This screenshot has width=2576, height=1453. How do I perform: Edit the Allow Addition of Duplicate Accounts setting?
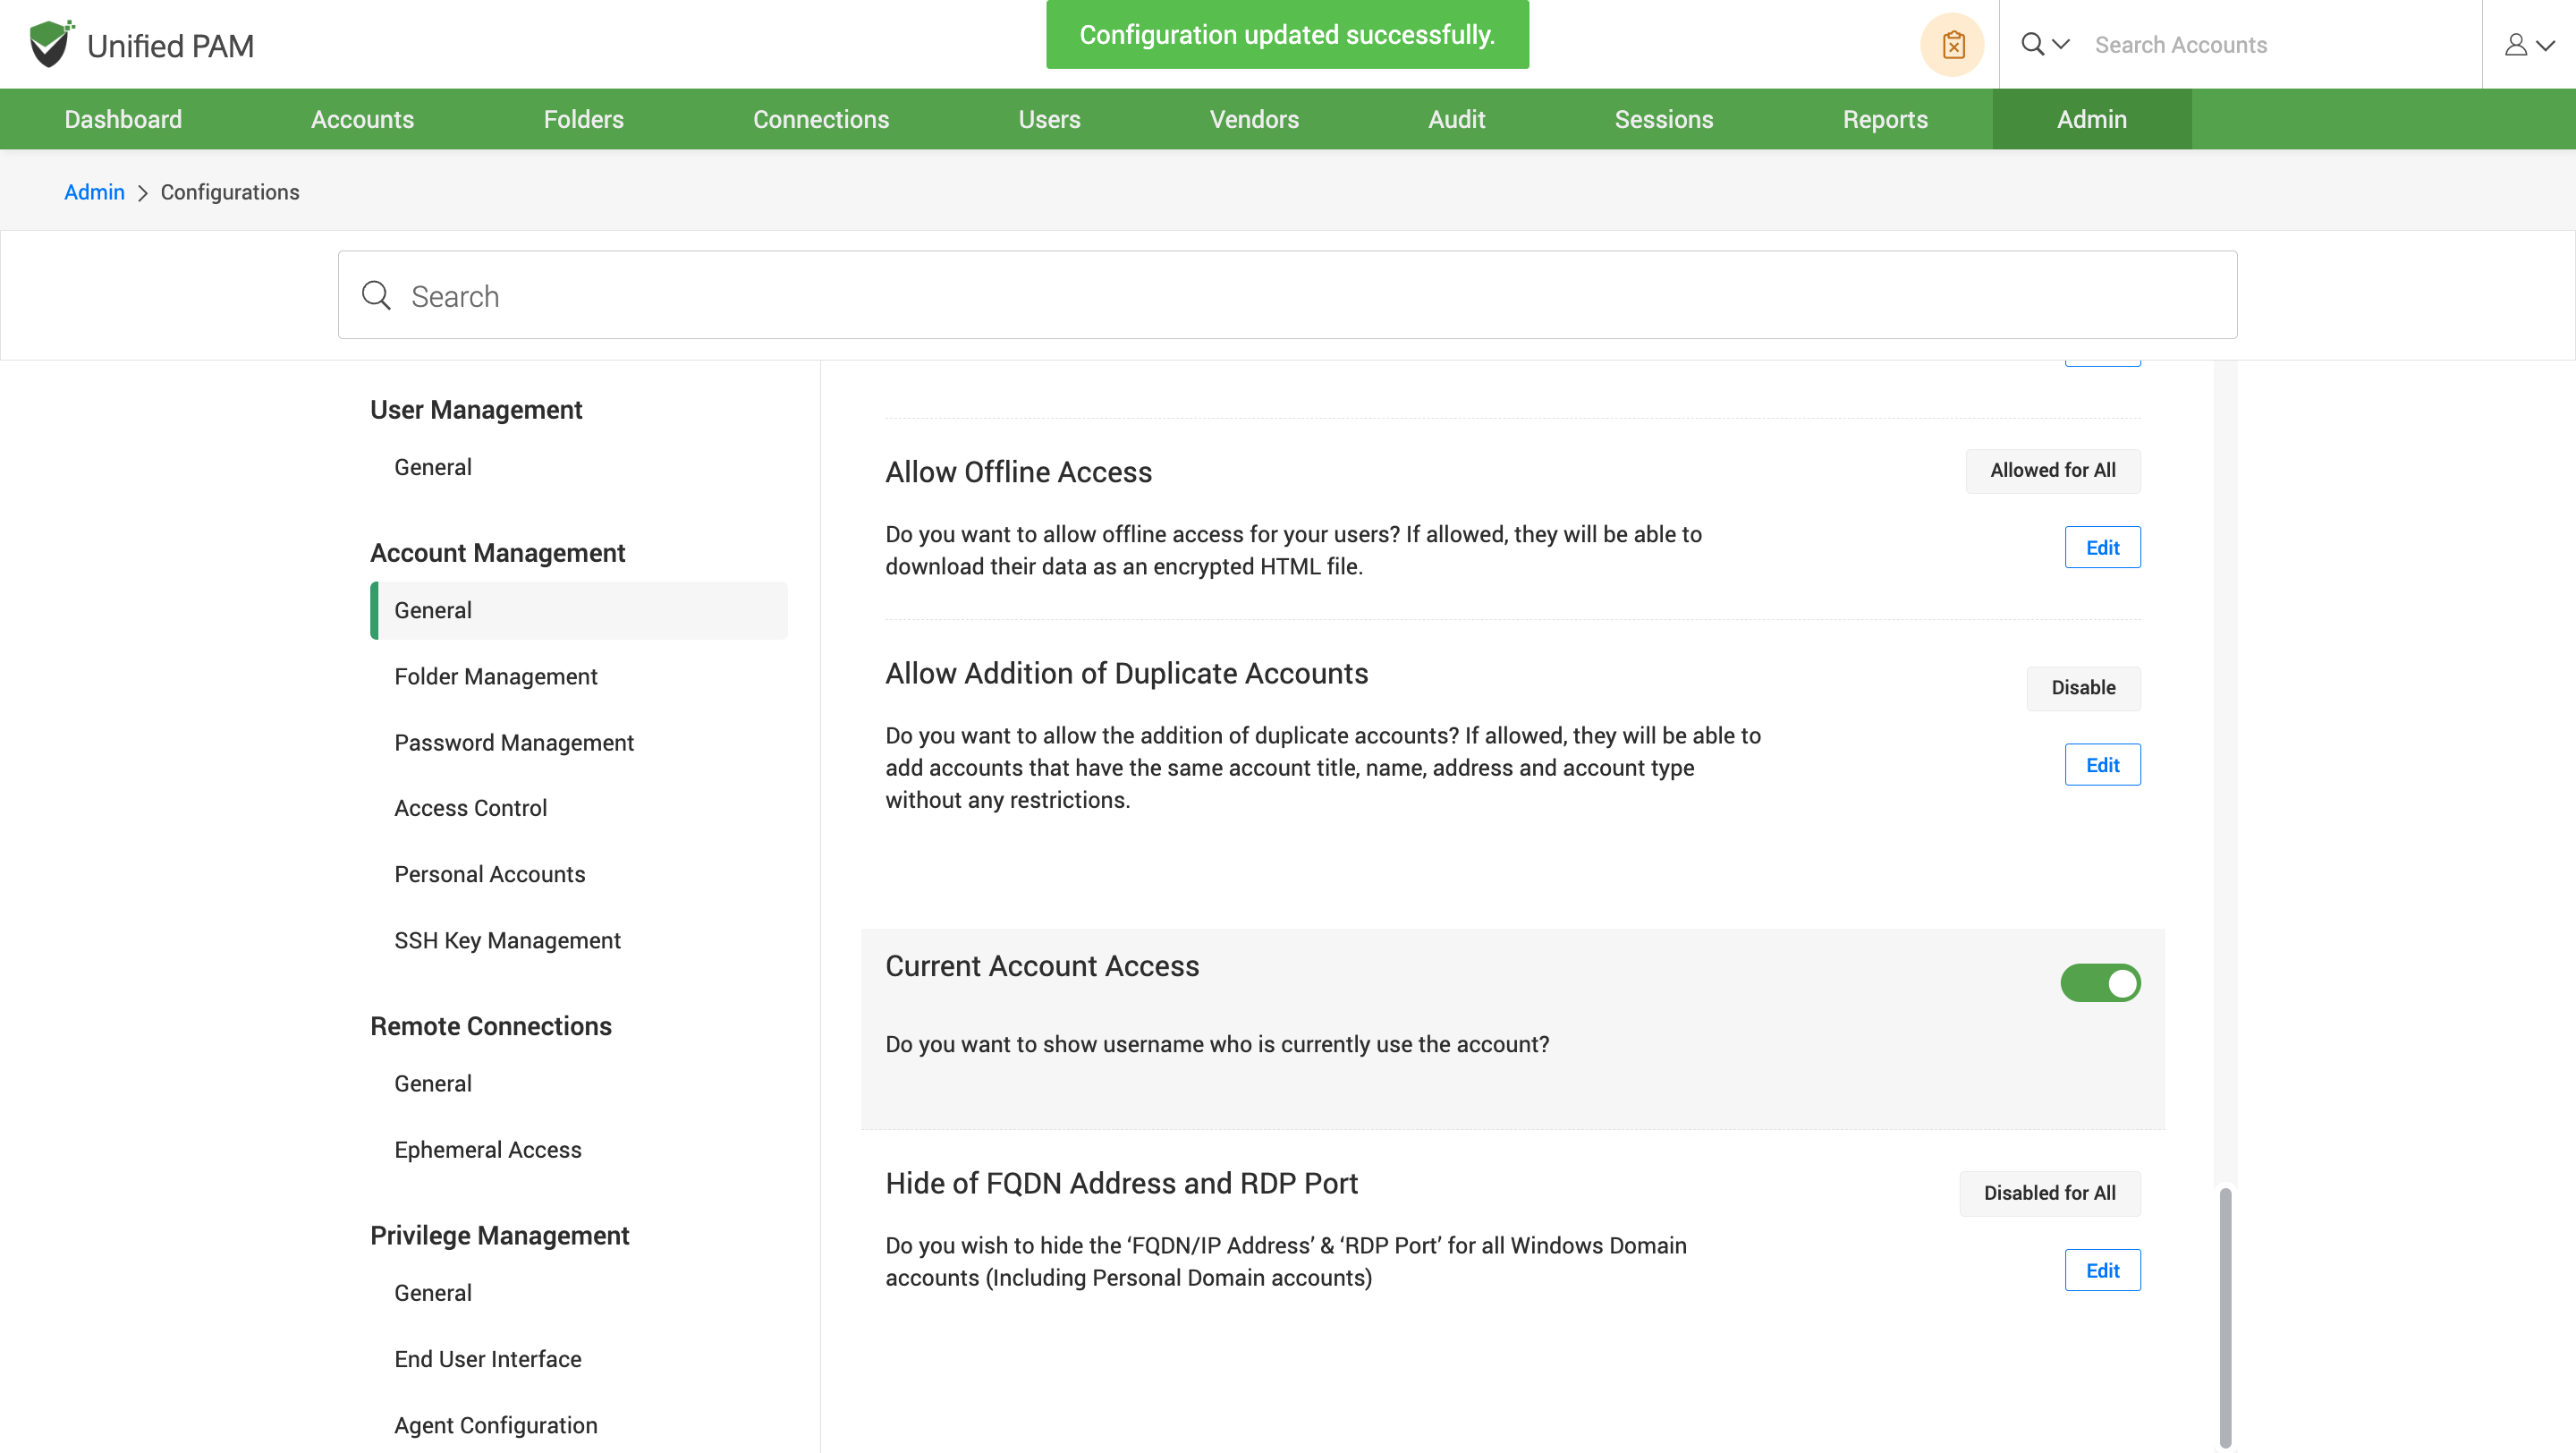pyautogui.click(x=2102, y=765)
